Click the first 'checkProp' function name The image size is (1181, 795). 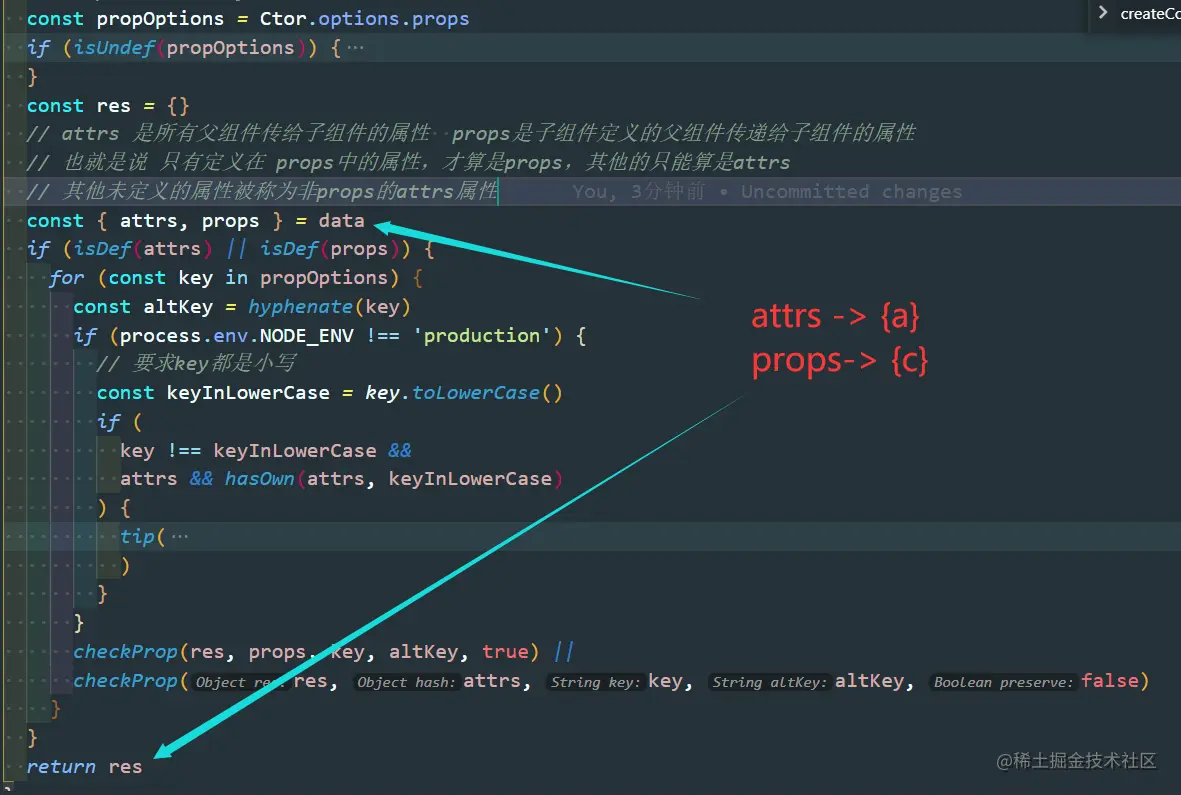[125, 652]
